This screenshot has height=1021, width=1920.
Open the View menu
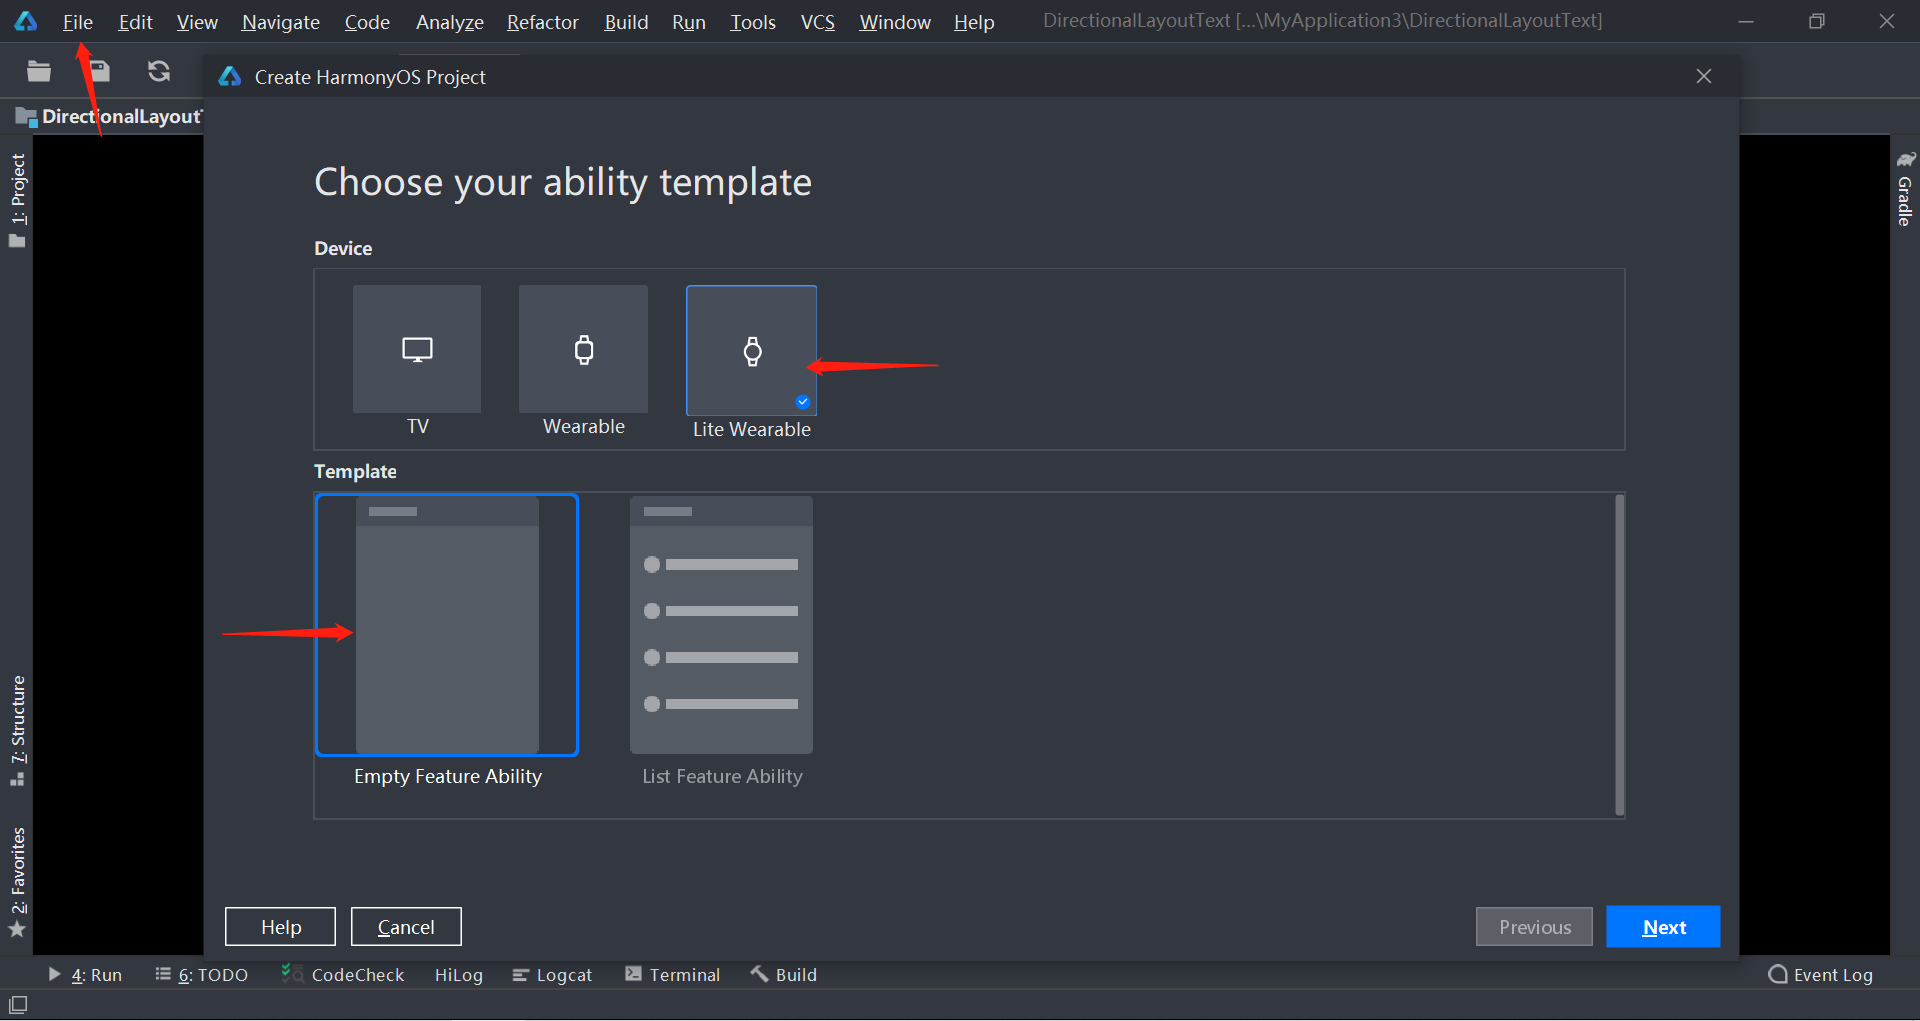(197, 22)
